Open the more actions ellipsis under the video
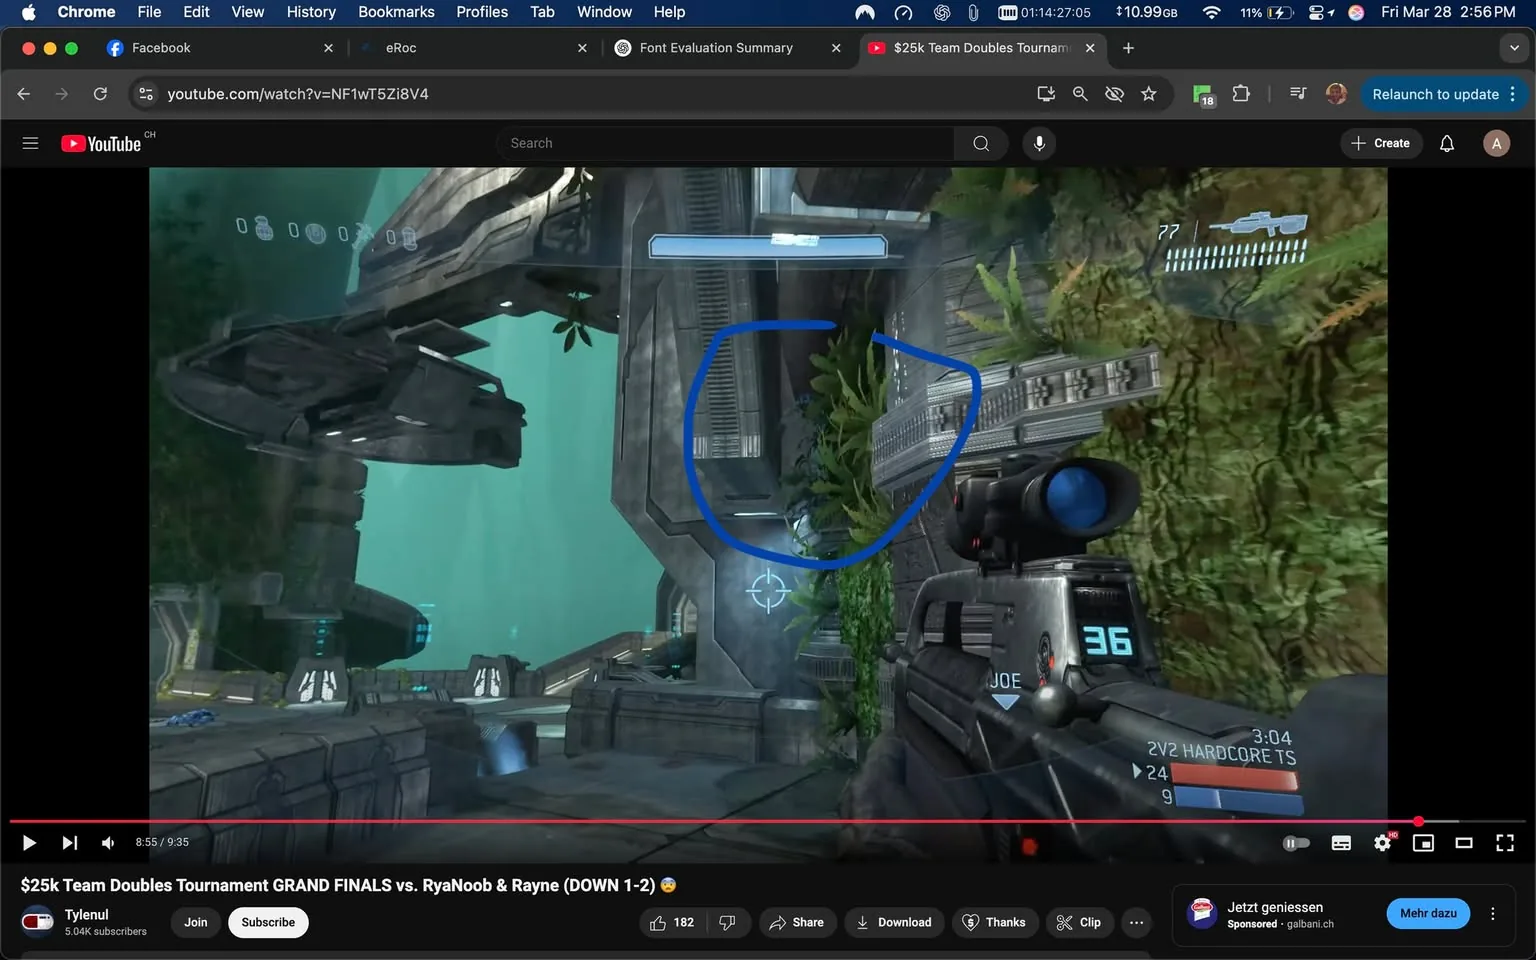This screenshot has height=960, width=1536. click(1136, 922)
